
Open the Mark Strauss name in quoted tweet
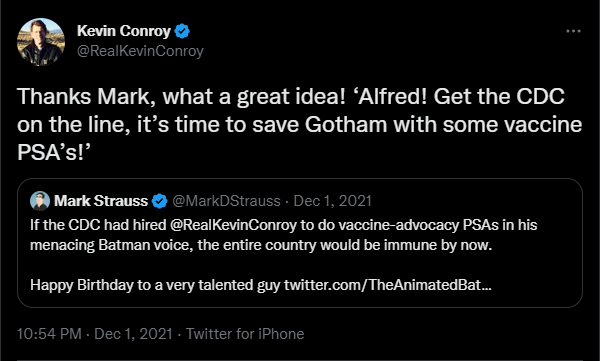[101, 201]
